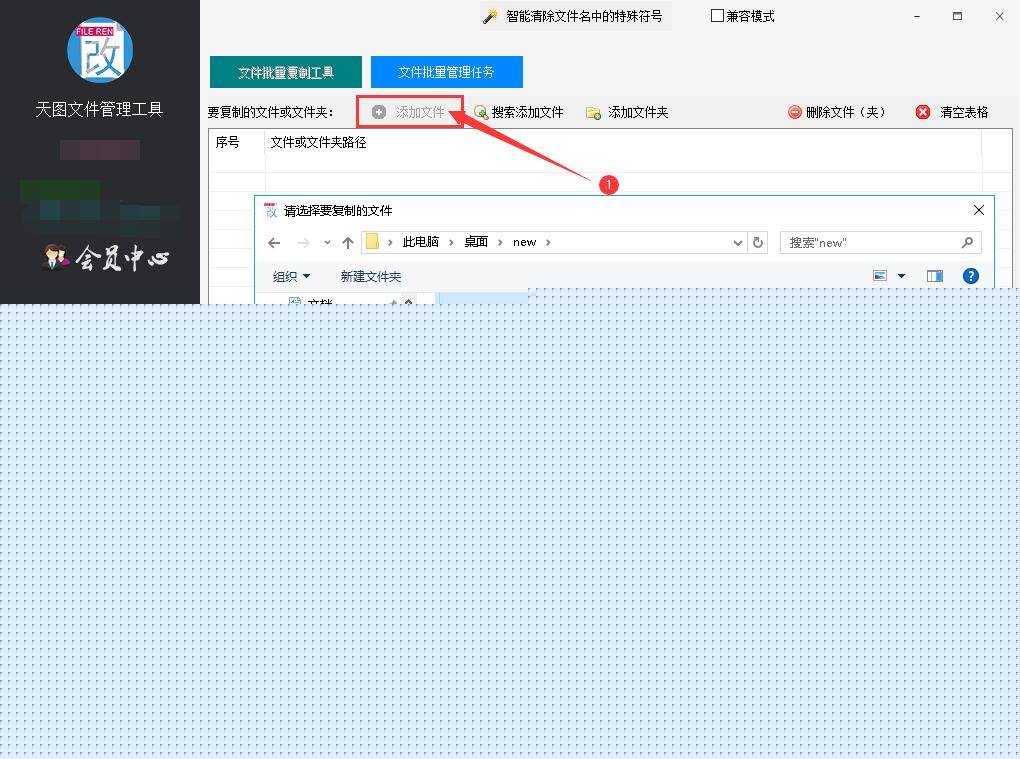
Task: Click the folder icon in address bar
Action: click(373, 242)
